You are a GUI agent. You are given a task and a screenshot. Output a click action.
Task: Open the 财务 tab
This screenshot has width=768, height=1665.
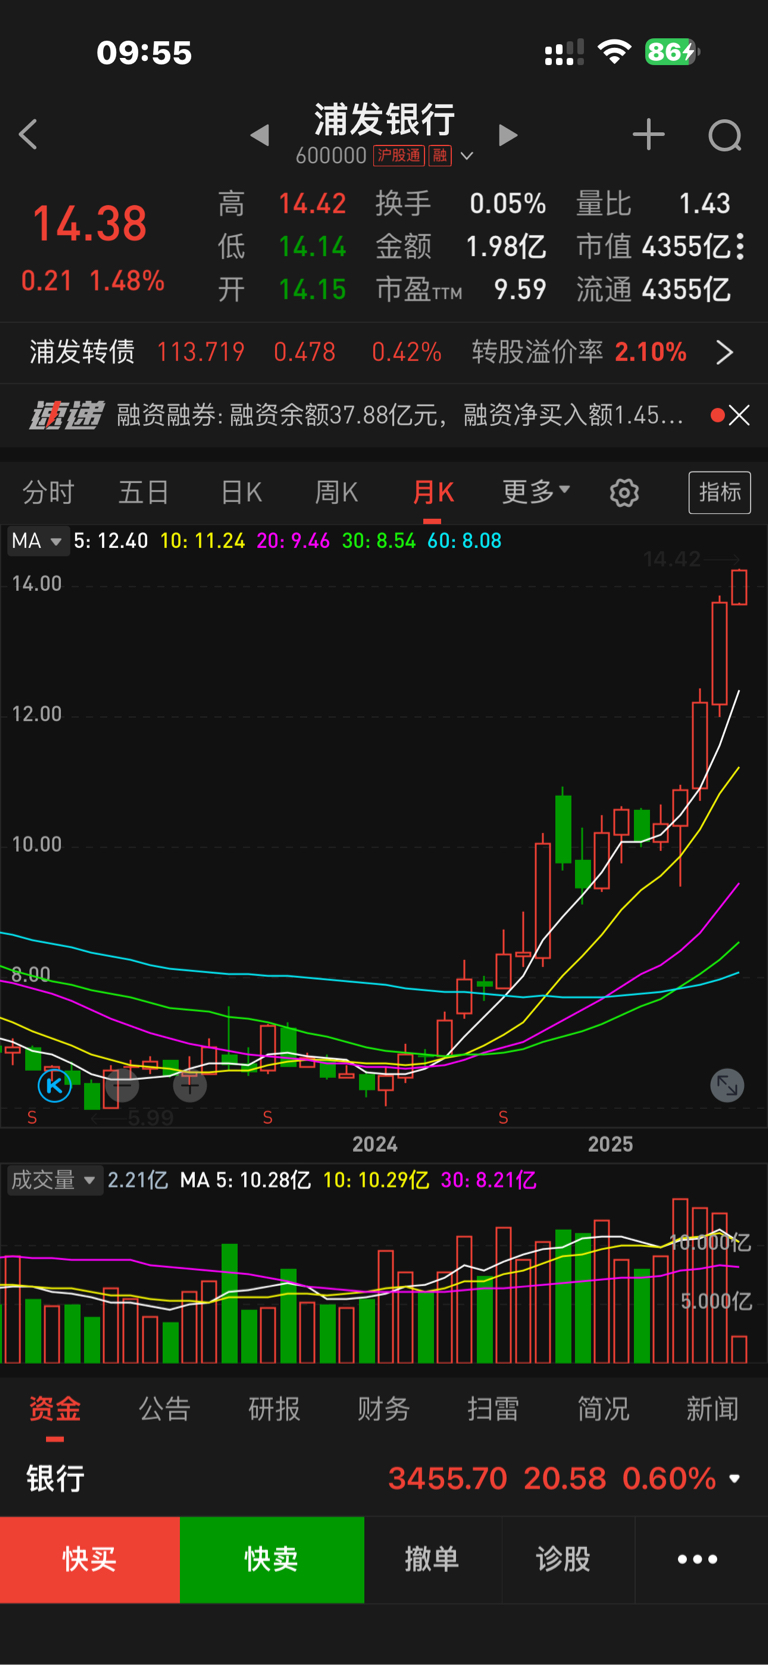point(384,1409)
